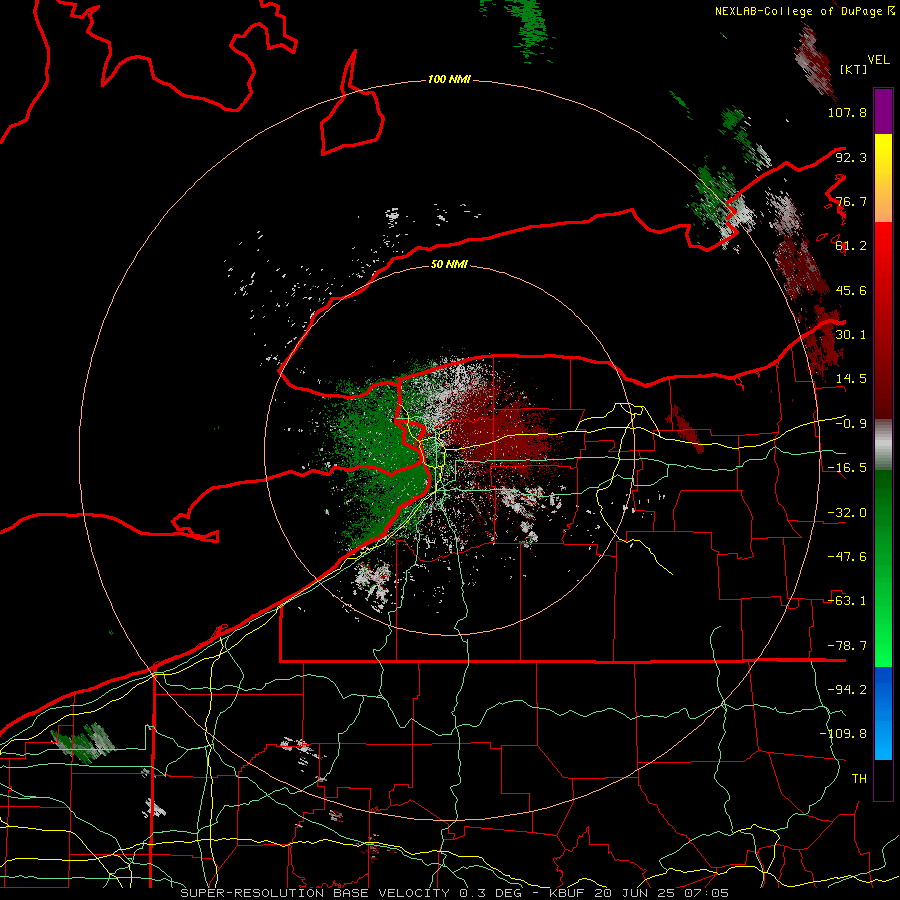The image size is (900, 900).
Task: Click the 61.2 value on velocity scale
Action: pos(851,246)
